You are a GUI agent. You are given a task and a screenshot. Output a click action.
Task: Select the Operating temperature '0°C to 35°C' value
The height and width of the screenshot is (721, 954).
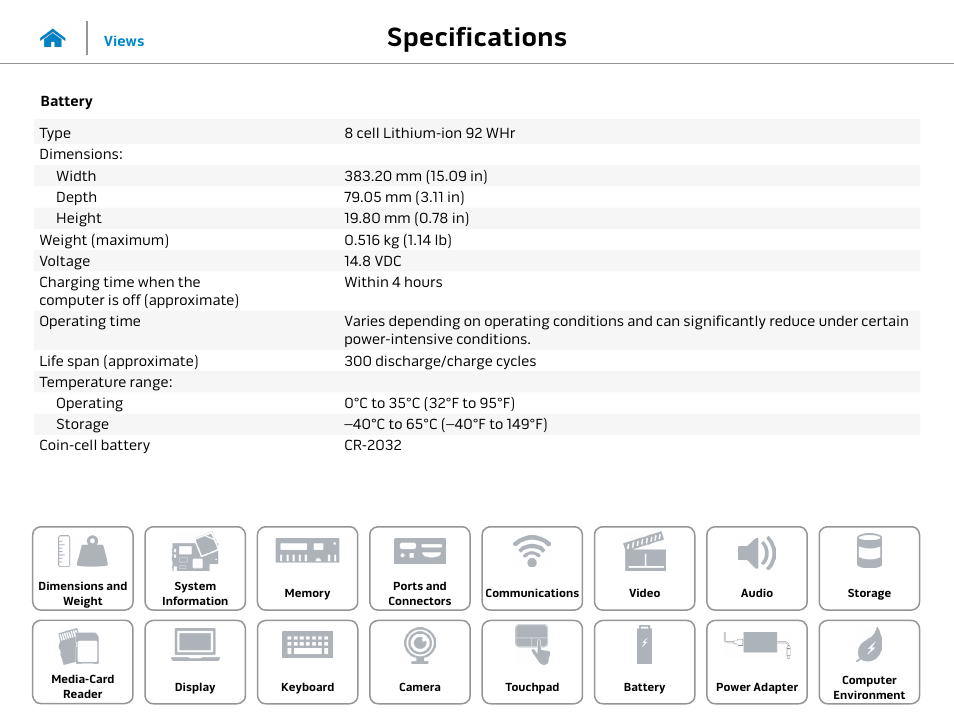[x=430, y=403]
